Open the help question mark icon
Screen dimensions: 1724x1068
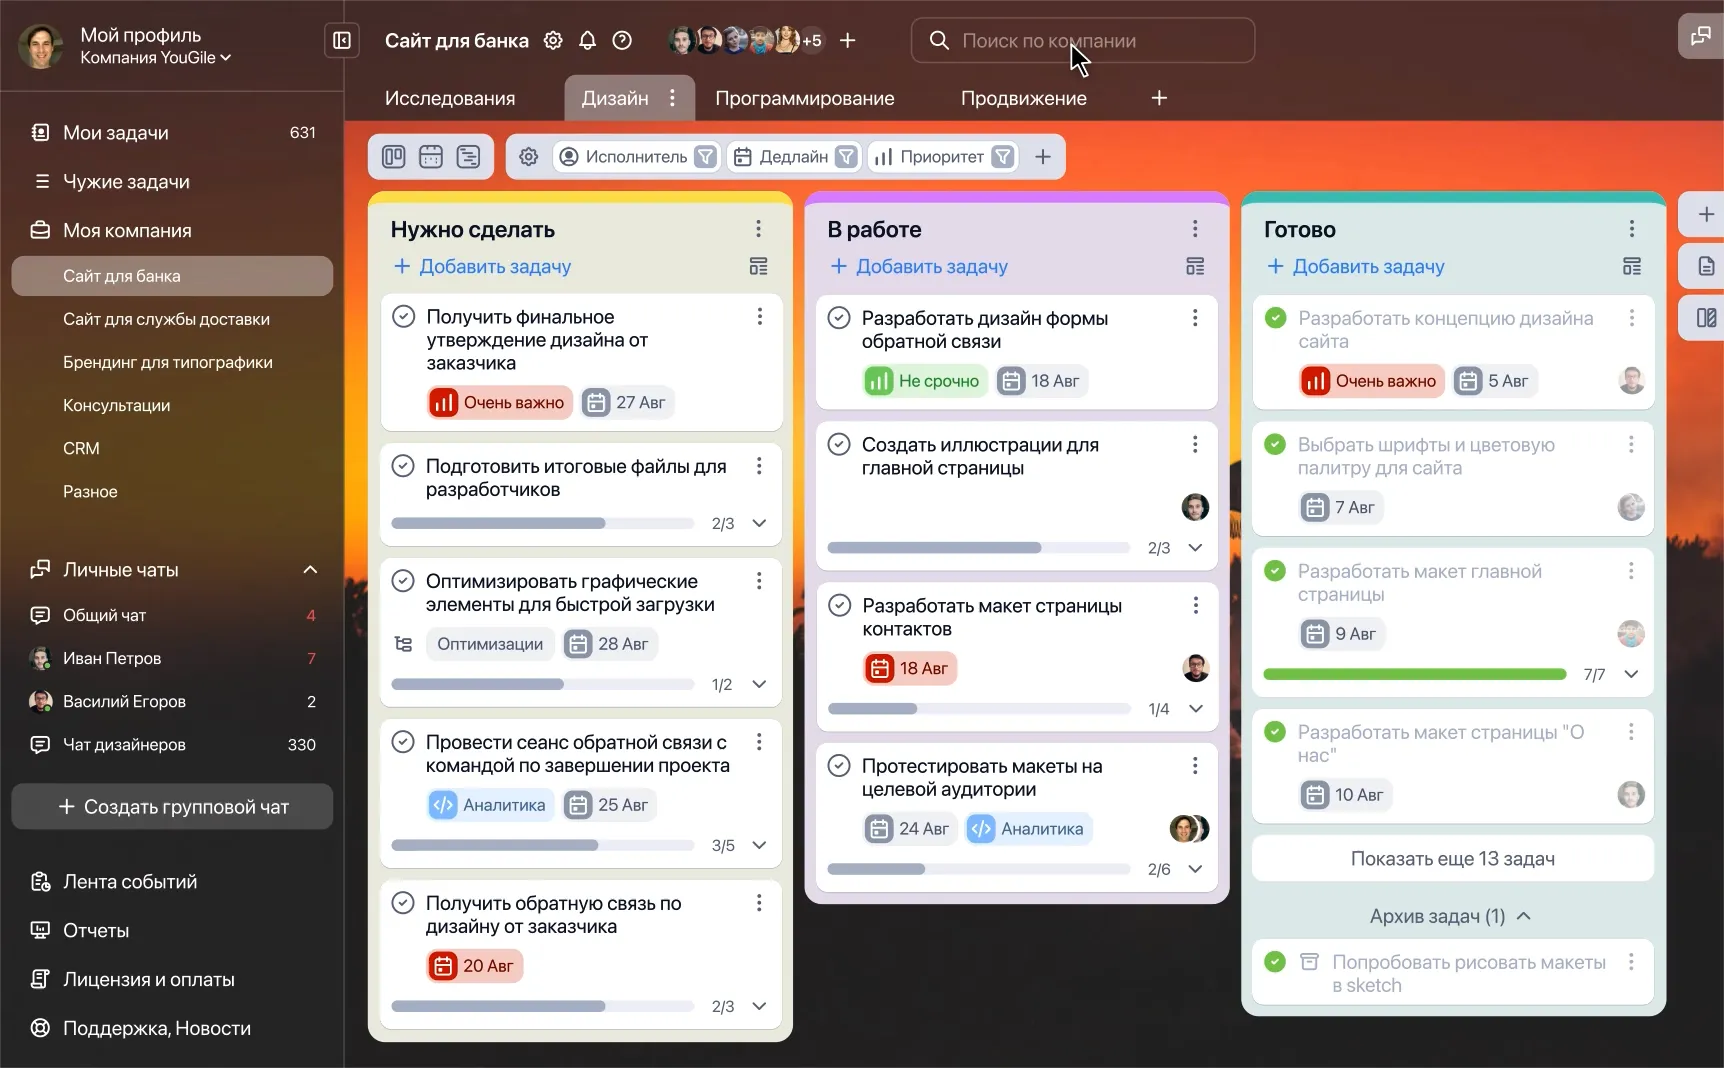pos(622,41)
